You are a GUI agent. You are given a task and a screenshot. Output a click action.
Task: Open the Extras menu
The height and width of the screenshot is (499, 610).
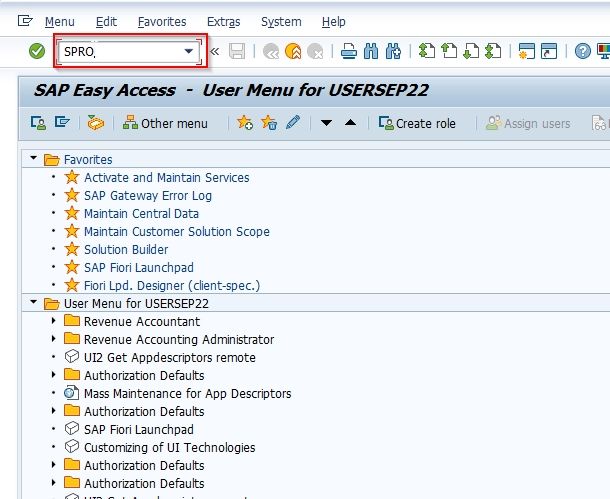click(224, 22)
